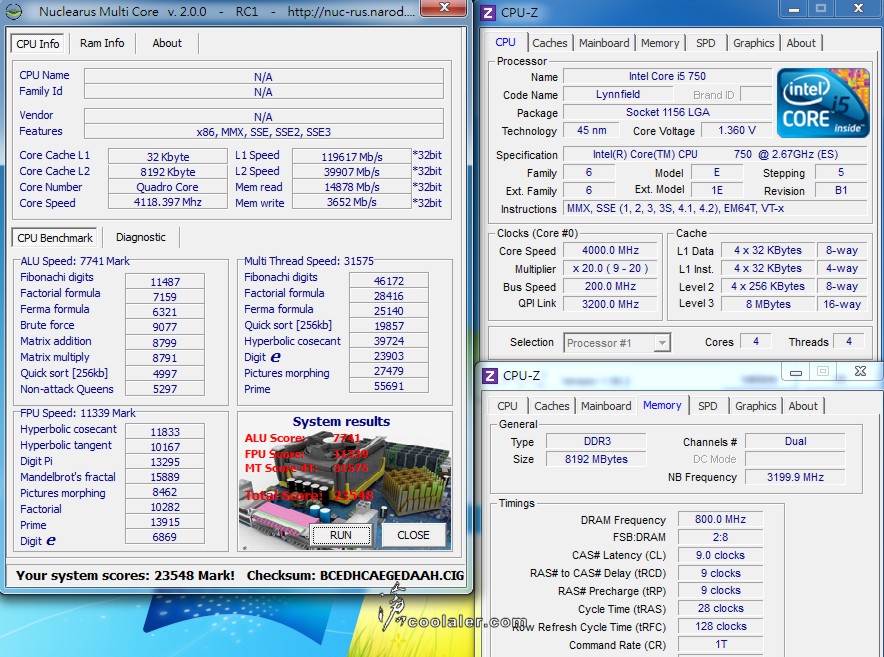Start the benchmark with RUN button
Viewport: 884px width, 657px height.
[341, 535]
